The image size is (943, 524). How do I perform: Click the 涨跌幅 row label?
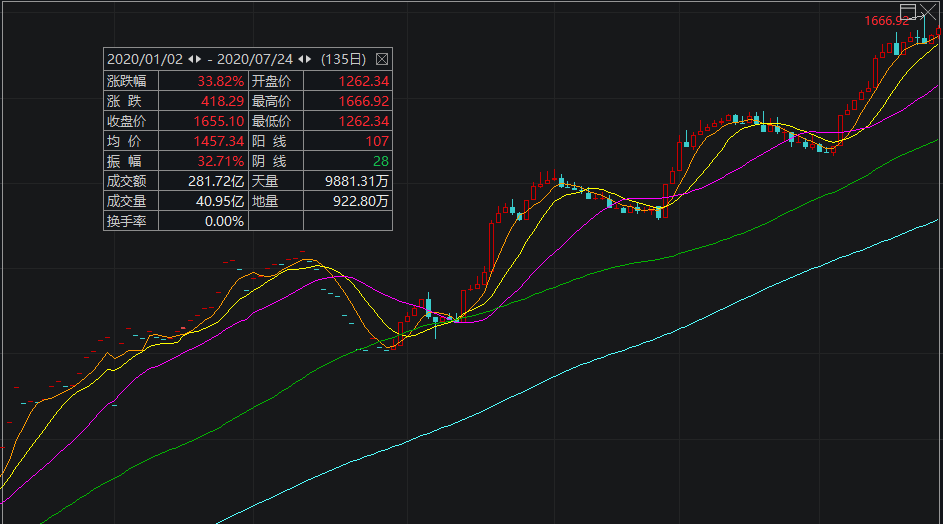tap(126, 81)
